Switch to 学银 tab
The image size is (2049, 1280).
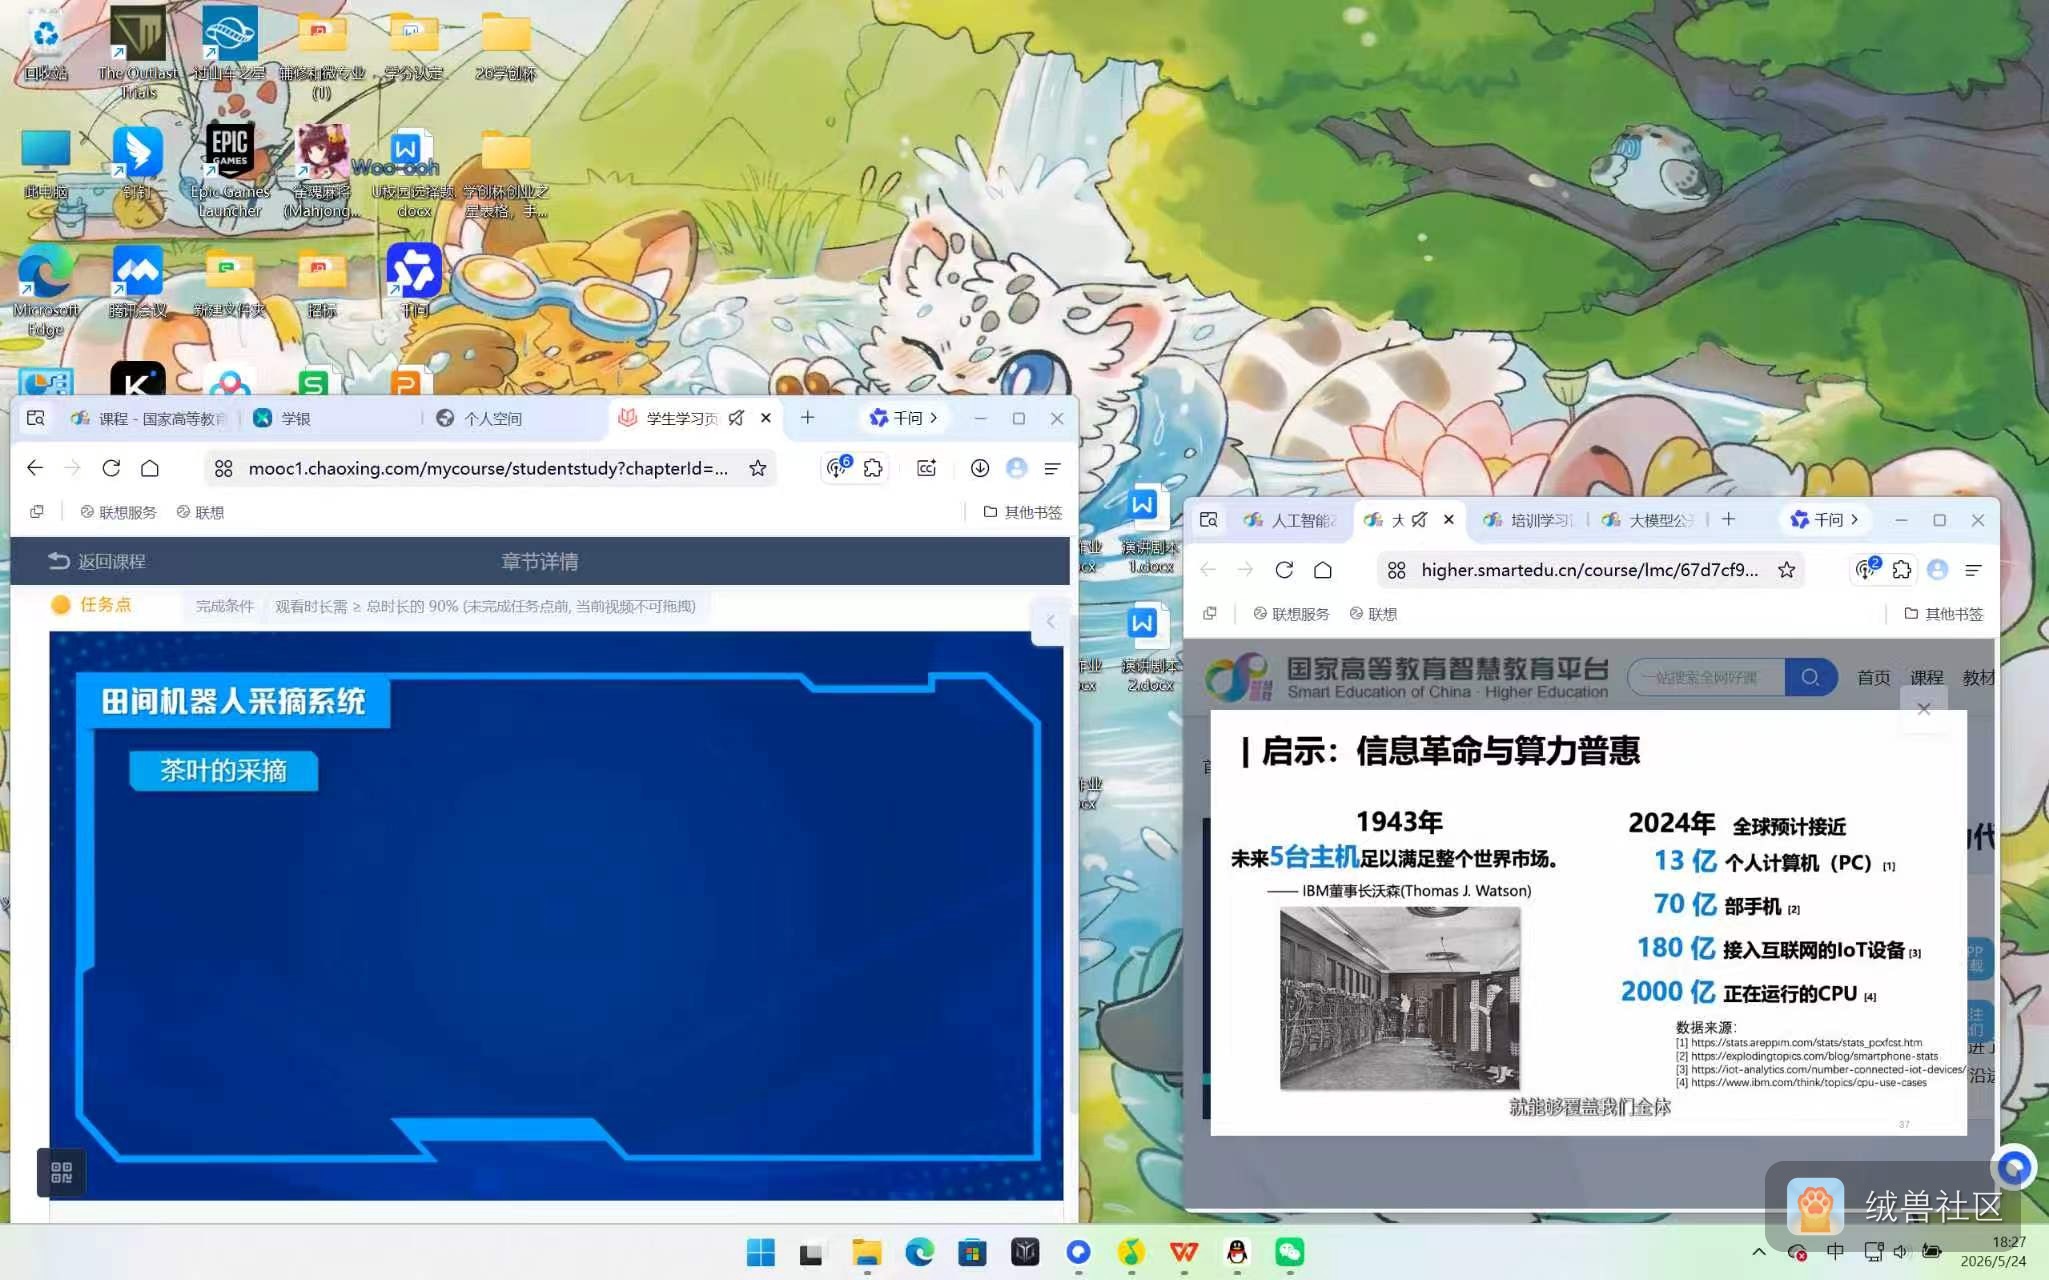330,418
